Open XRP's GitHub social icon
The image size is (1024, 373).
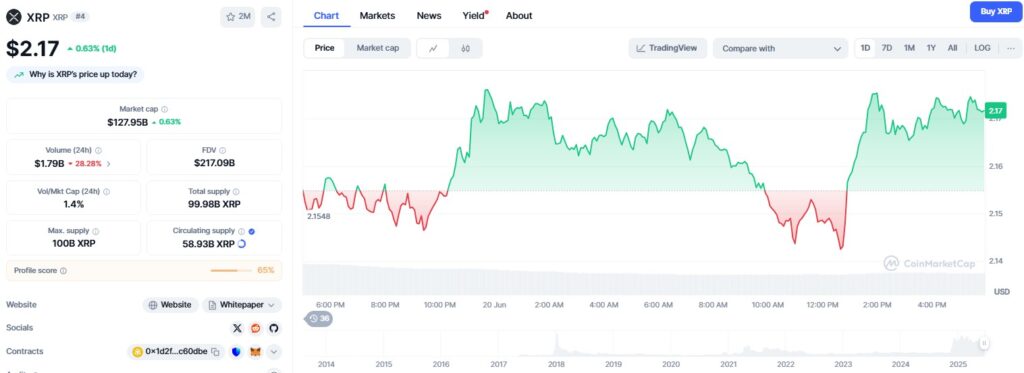[x=274, y=328]
